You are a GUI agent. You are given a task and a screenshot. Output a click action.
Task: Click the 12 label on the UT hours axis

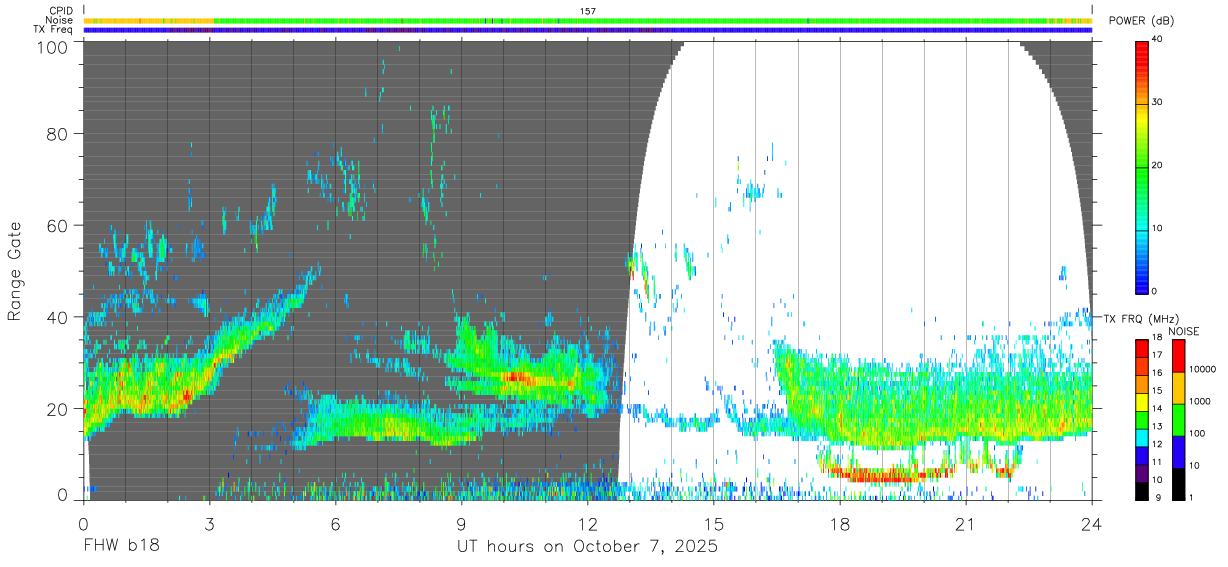click(x=587, y=525)
